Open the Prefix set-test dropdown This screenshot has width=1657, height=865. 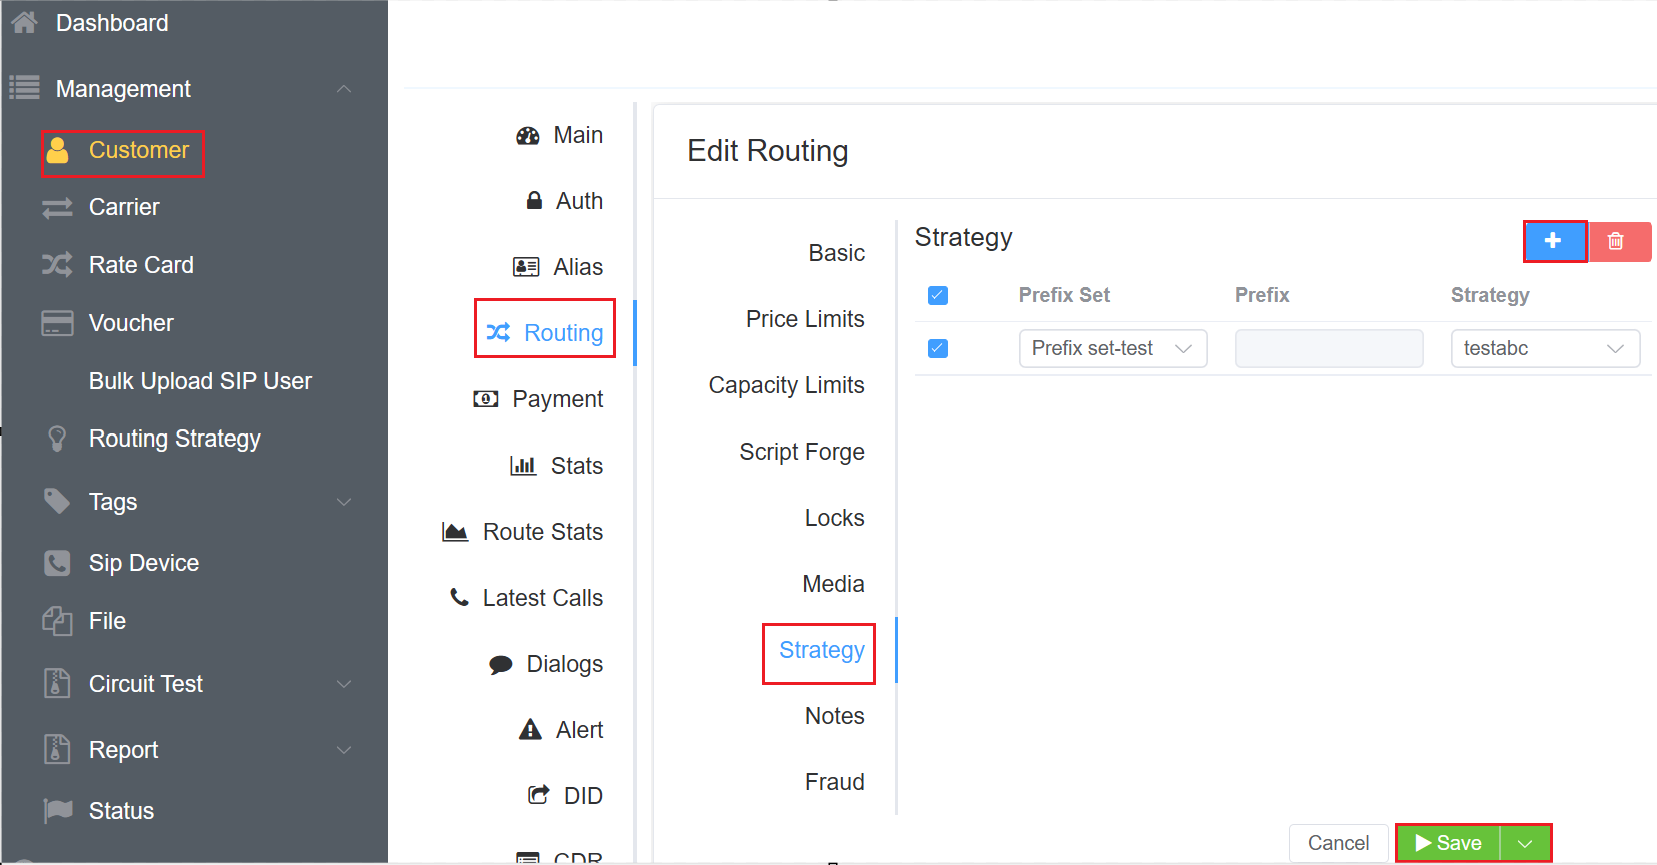tap(1112, 348)
